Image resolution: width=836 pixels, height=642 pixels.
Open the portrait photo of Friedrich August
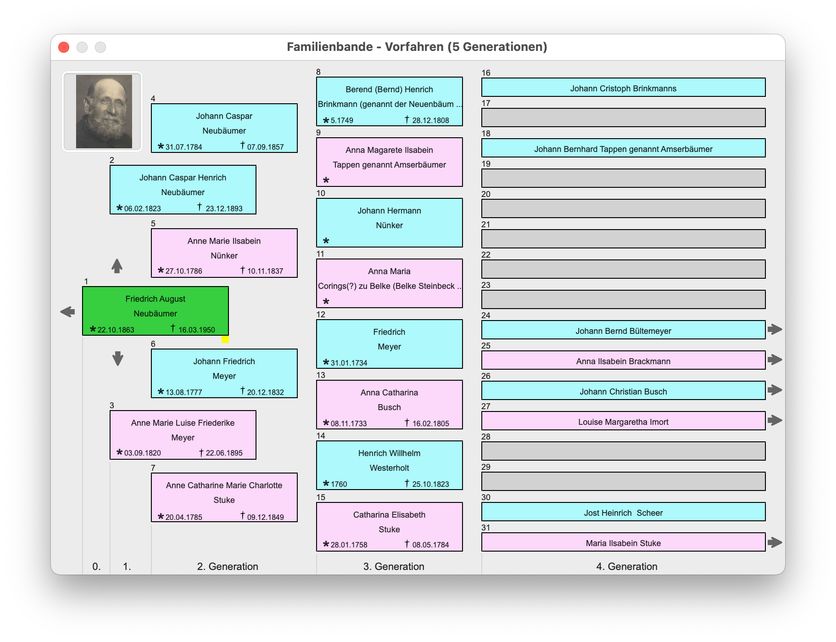[103, 111]
